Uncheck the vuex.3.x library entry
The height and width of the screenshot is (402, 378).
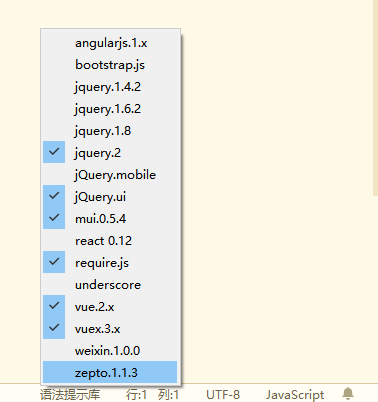tap(110, 329)
